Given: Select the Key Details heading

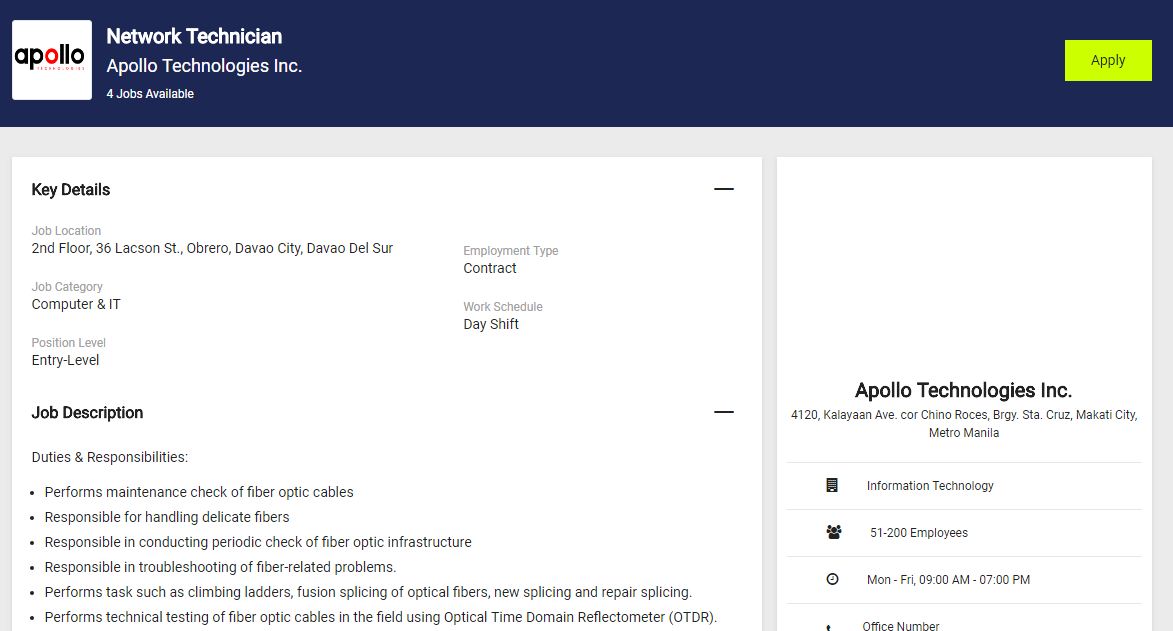Looking at the screenshot, I should (x=70, y=189).
